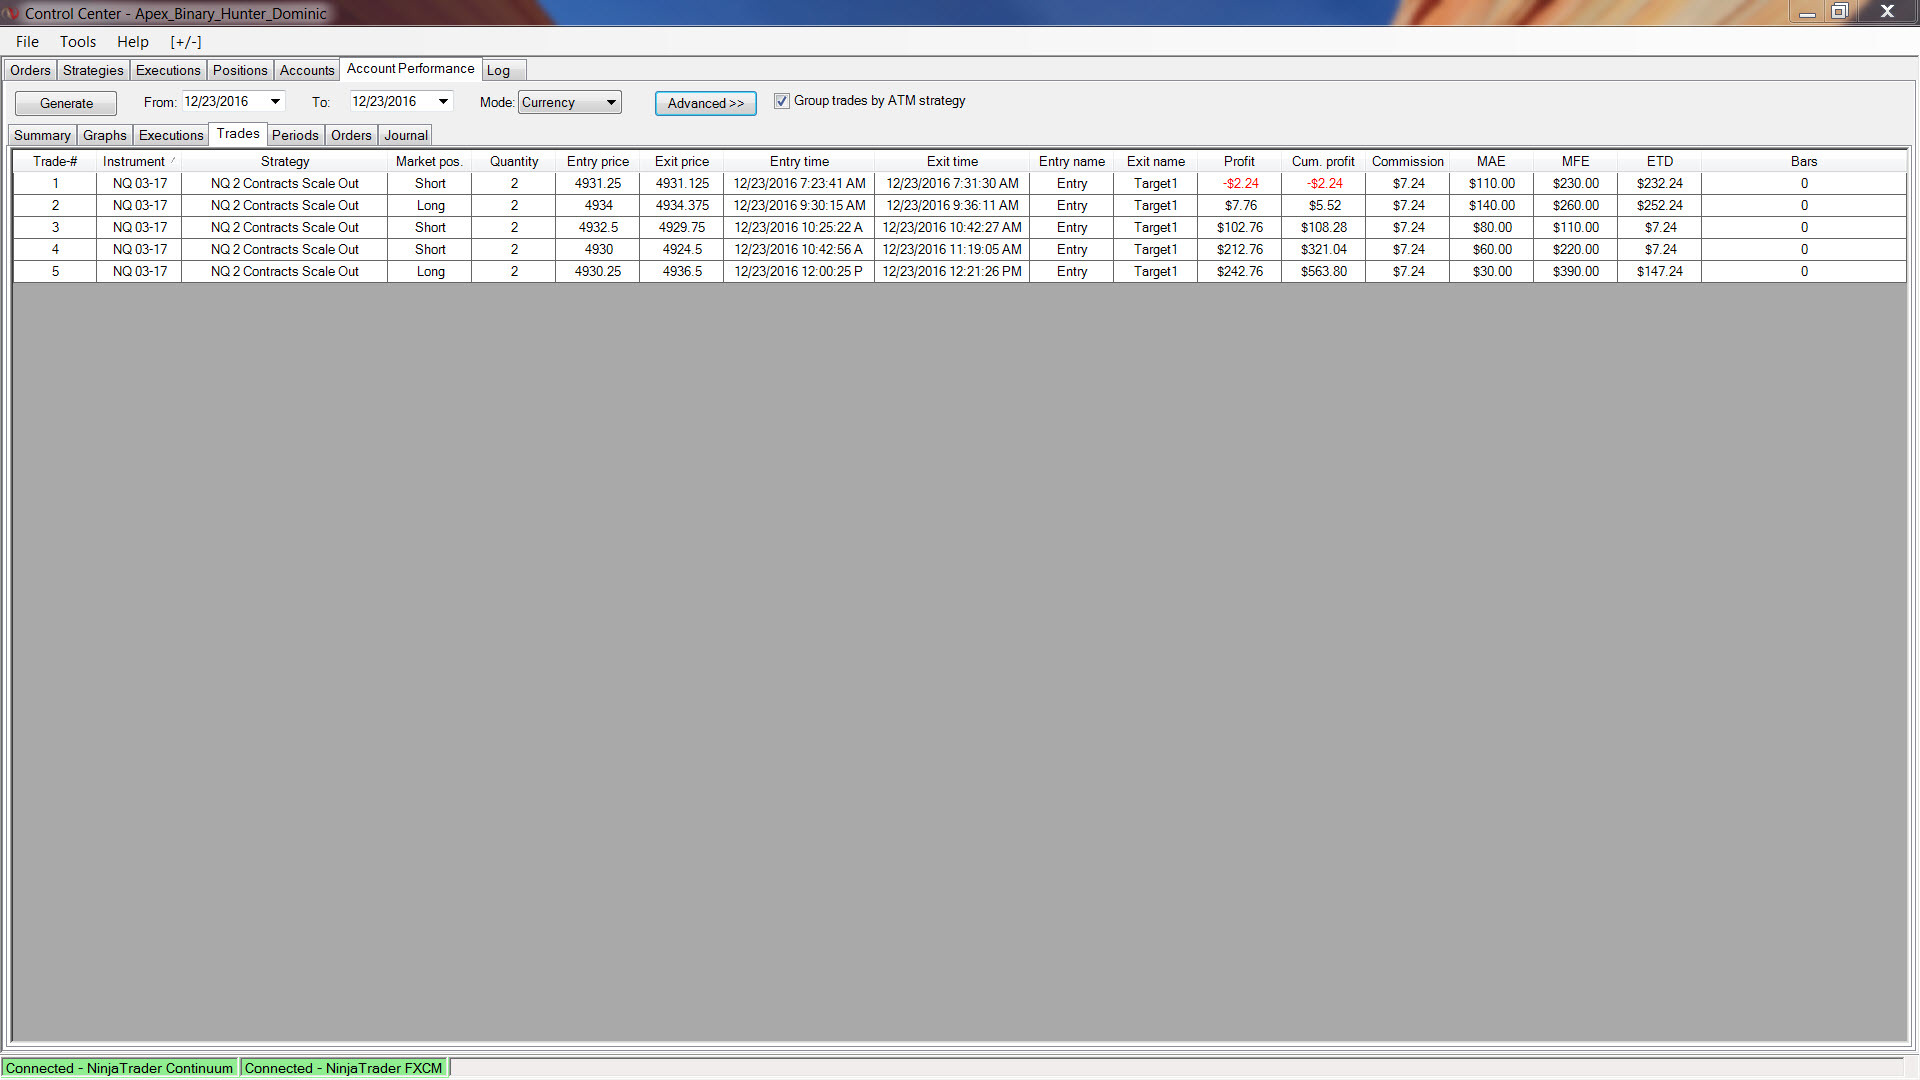Click entry time 12/23/2016 7:23:41 AM
Image resolution: width=1920 pixels, height=1080 pixels.
pyautogui.click(x=799, y=183)
